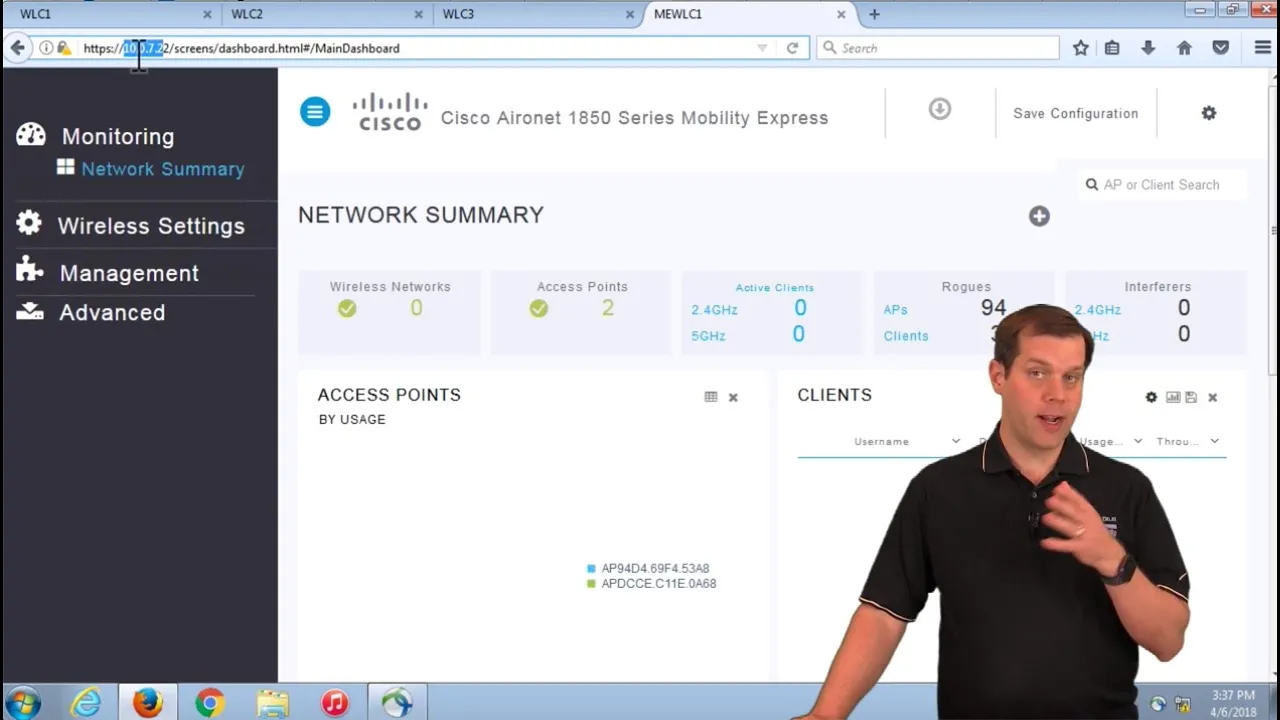Open Management menu

pyautogui.click(x=129, y=273)
